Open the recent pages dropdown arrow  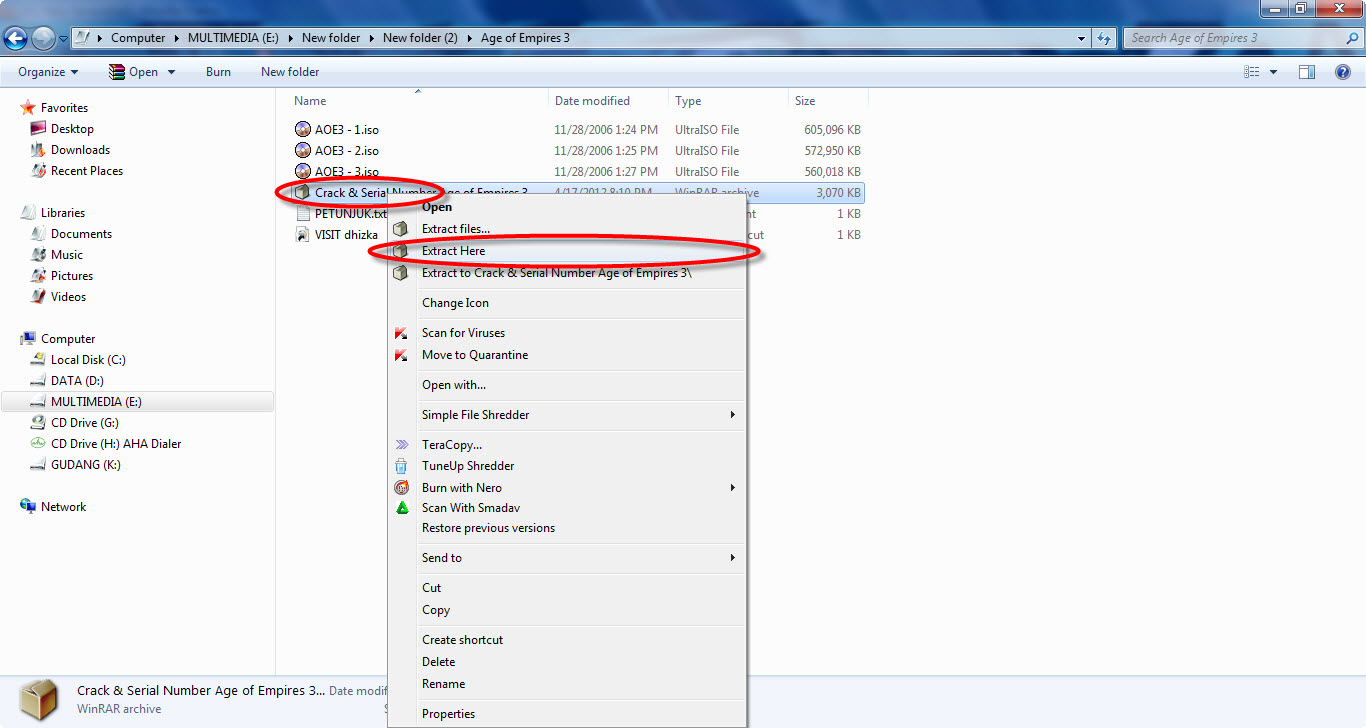click(64, 39)
